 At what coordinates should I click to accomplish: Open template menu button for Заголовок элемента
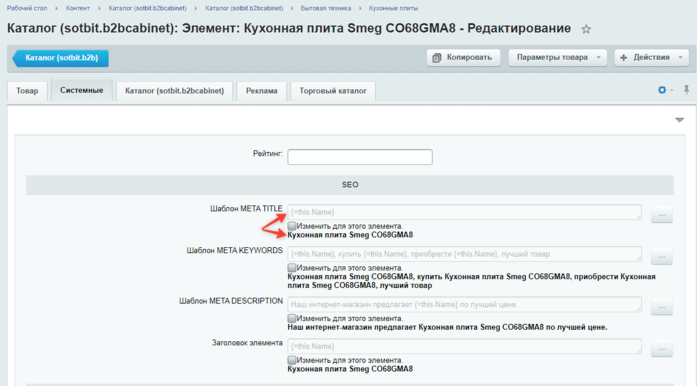coord(661,348)
